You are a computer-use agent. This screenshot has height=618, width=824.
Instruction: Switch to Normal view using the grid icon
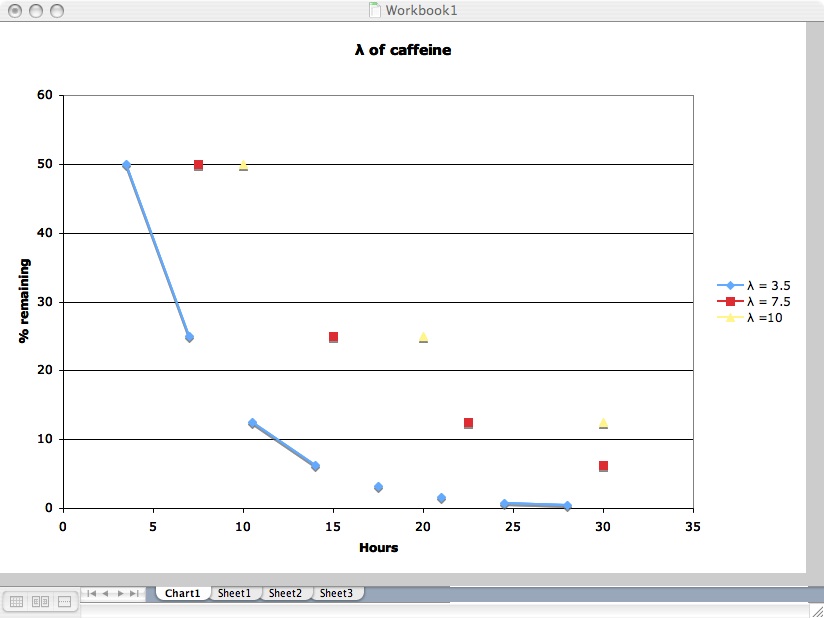click(x=17, y=602)
